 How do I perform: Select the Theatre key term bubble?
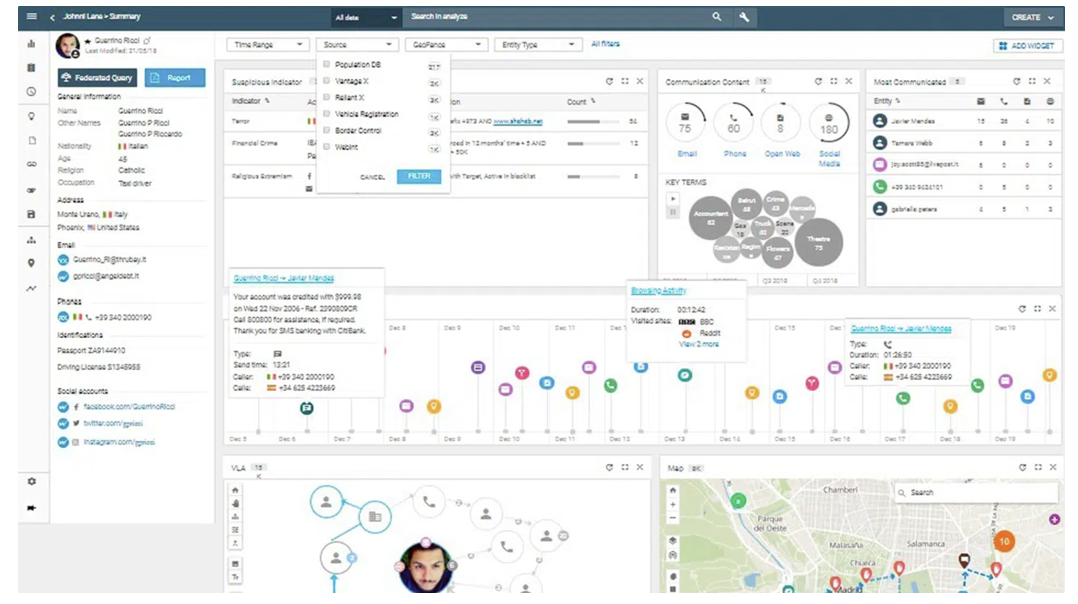818,243
